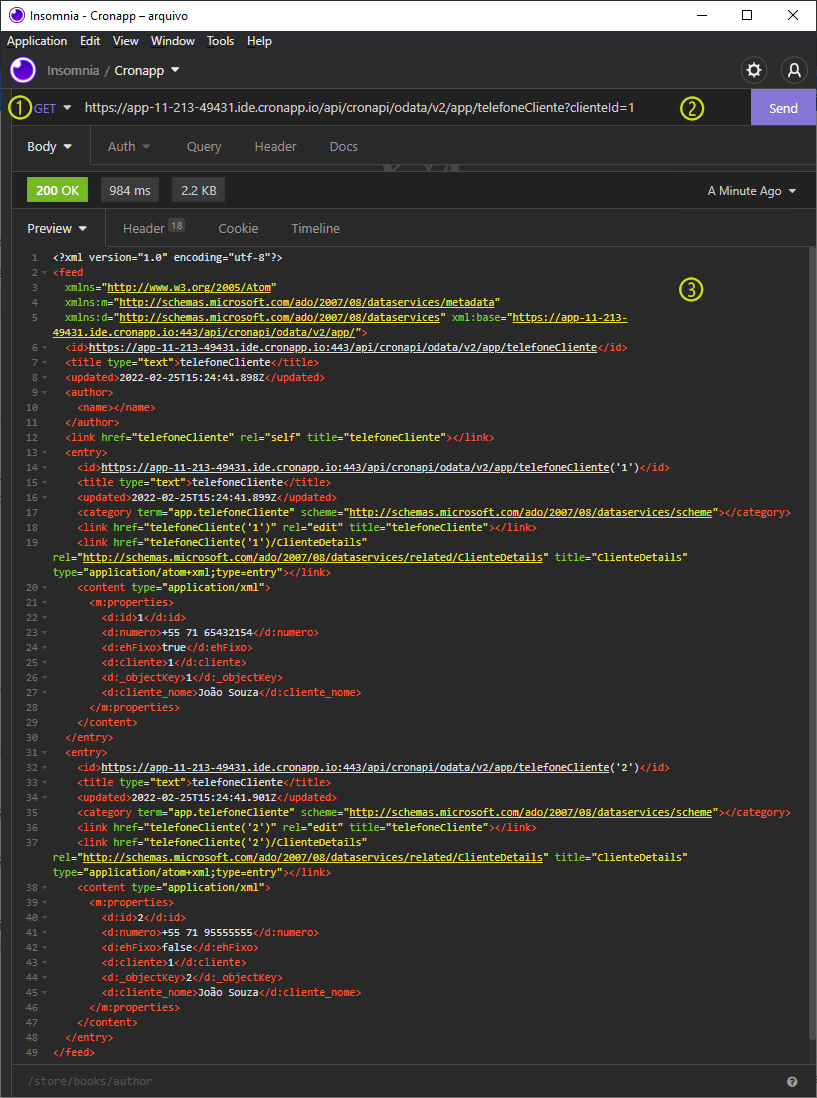Click the 2.2 KB response size tag
Image resolution: width=817 pixels, height=1098 pixels.
199,190
